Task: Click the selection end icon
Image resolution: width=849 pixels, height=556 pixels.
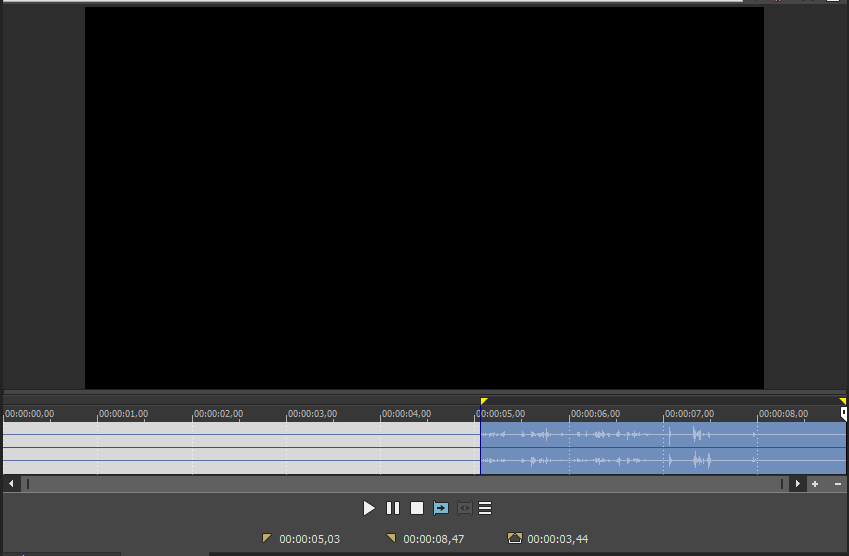Action: (391, 538)
